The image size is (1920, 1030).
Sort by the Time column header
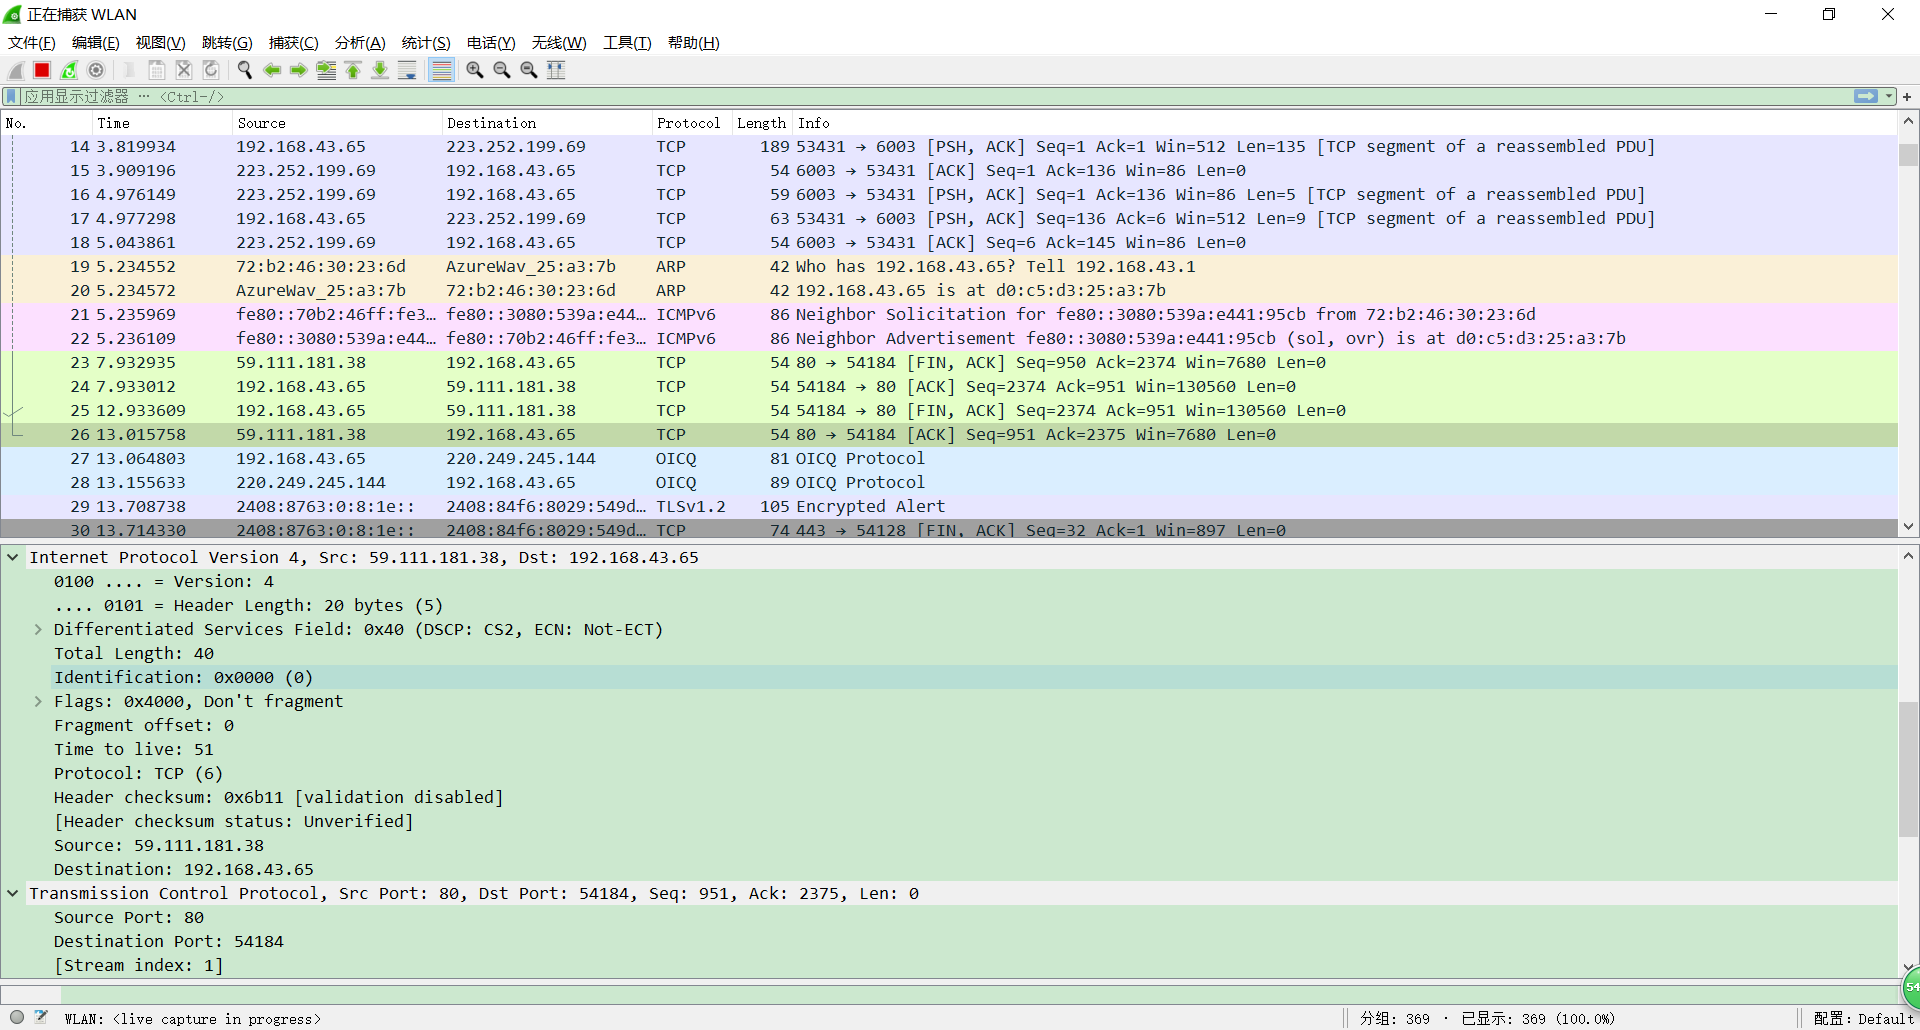pyautogui.click(x=162, y=123)
